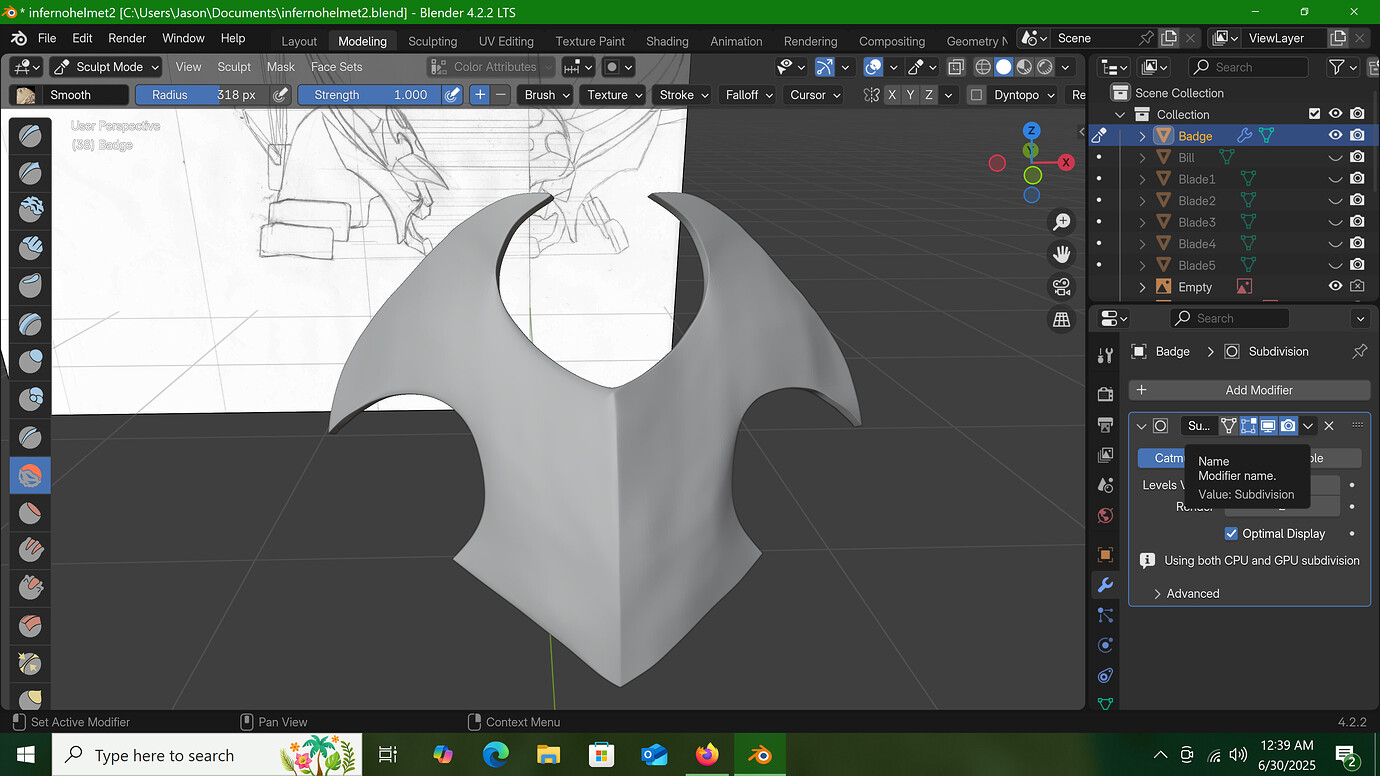The width and height of the screenshot is (1380, 776).
Task: Switch orthographic perspective grid gizmo icon
Action: click(x=1061, y=320)
